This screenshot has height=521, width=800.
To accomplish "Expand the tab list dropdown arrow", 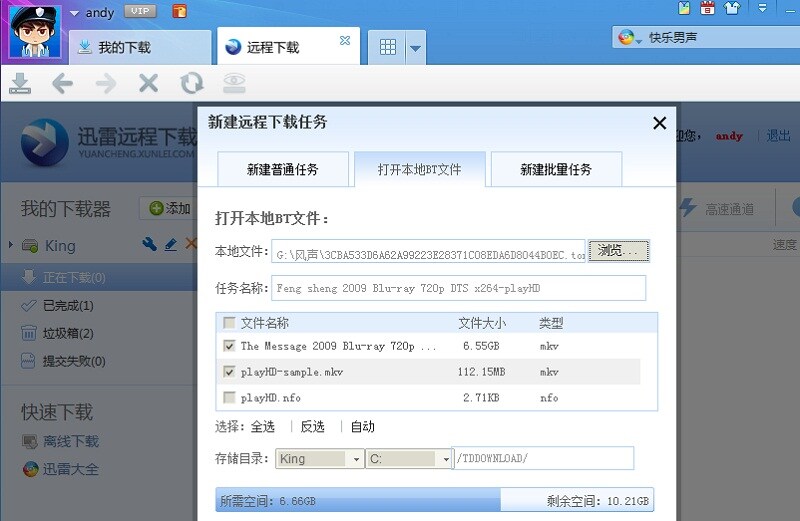I will tap(415, 48).
